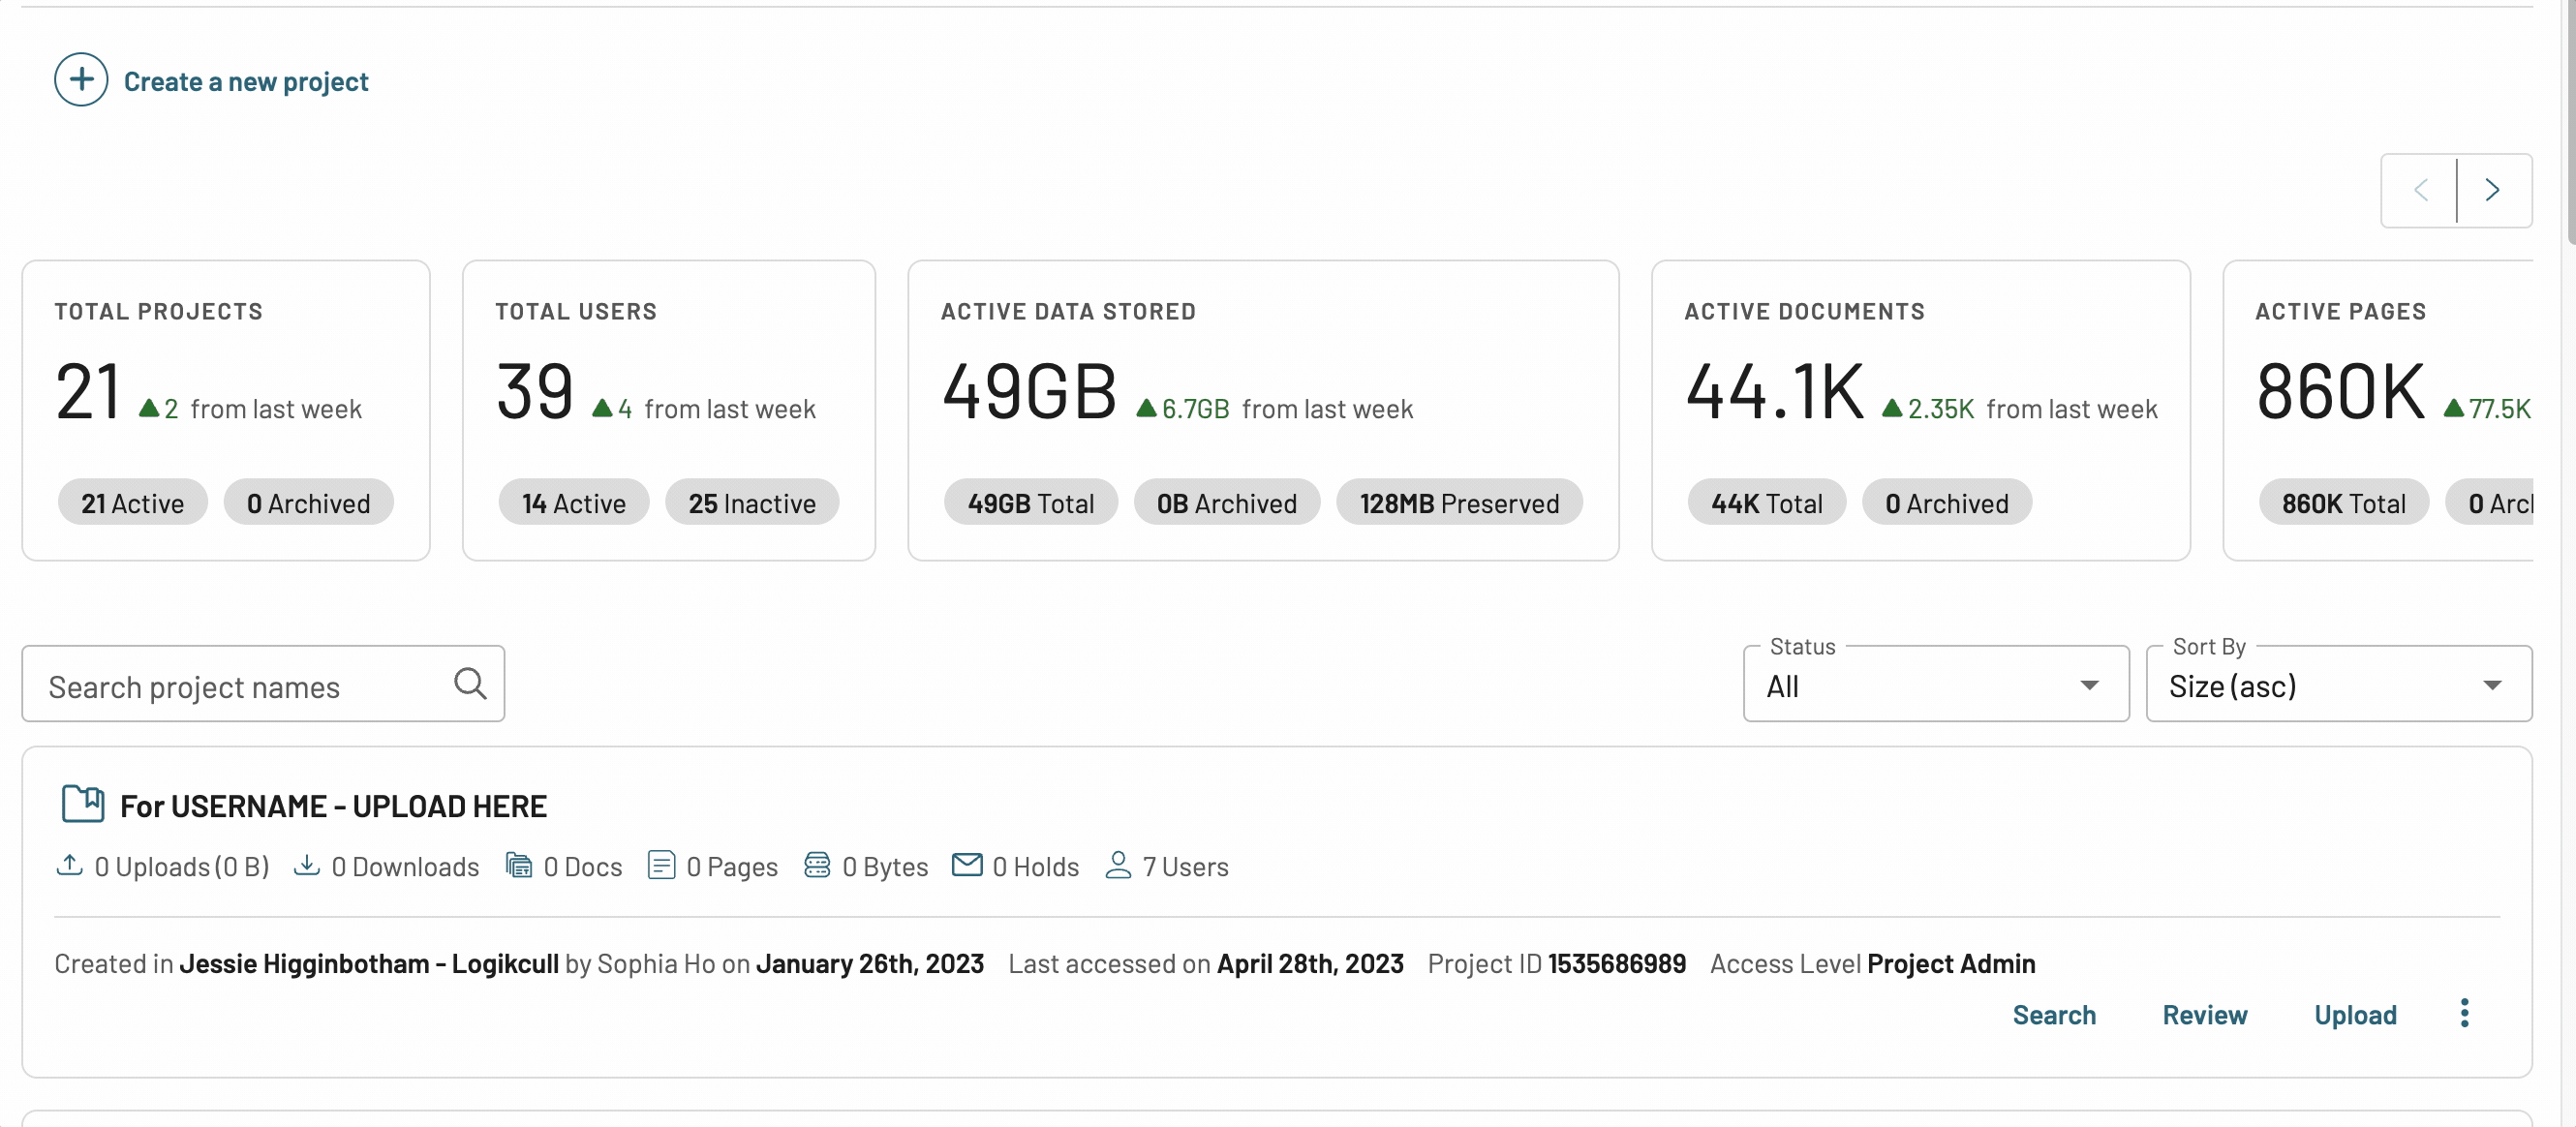This screenshot has width=2576, height=1127.
Task: Open the Sort By dropdown Size (asc)
Action: 2339,684
